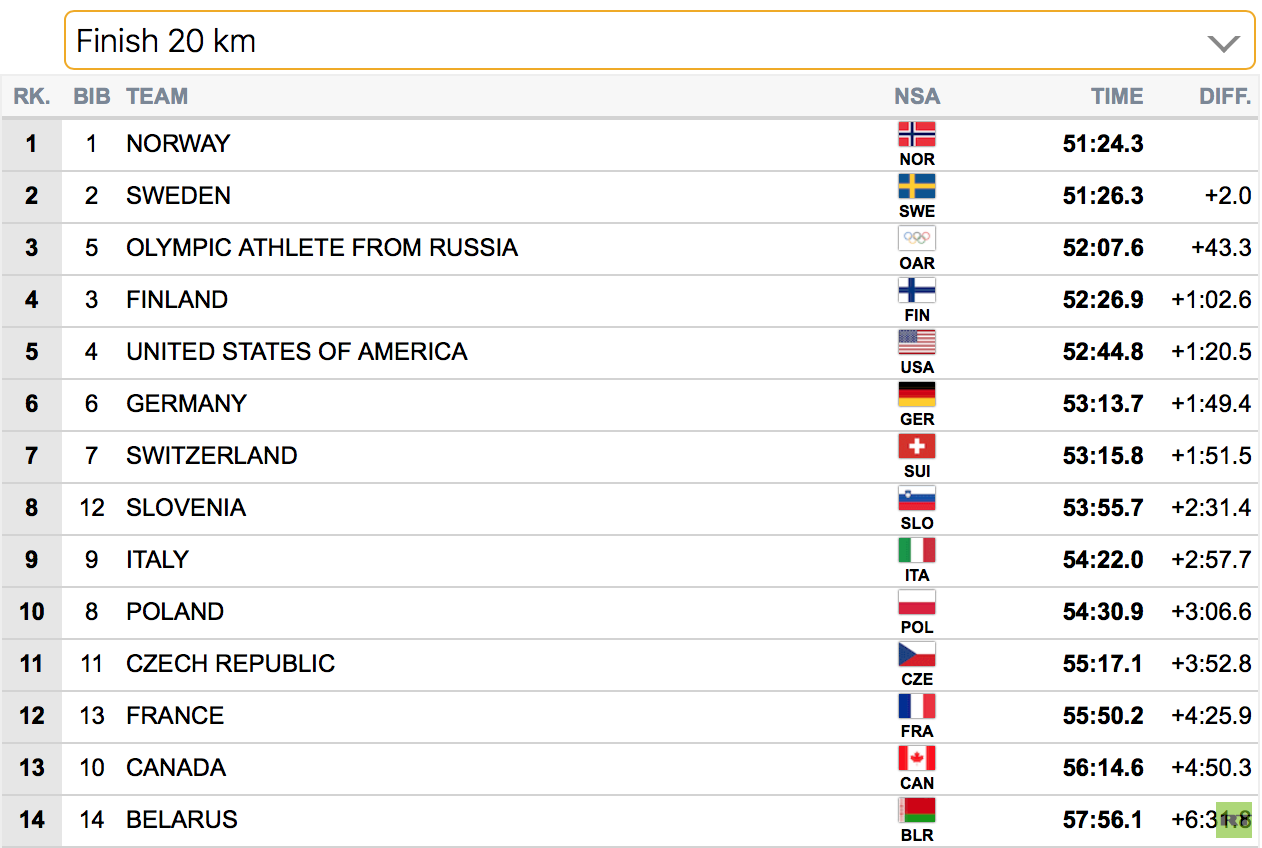Click the RK. column header
The image size is (1262, 848).
[x=32, y=96]
